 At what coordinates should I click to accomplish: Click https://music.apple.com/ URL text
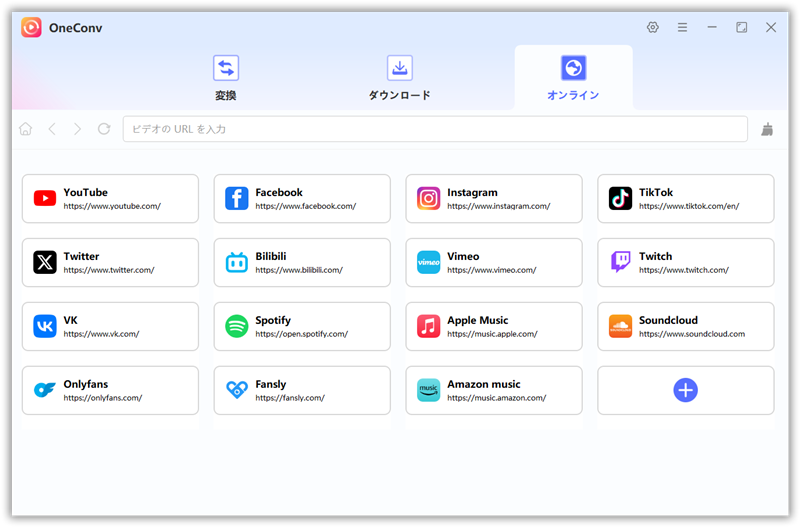point(492,334)
